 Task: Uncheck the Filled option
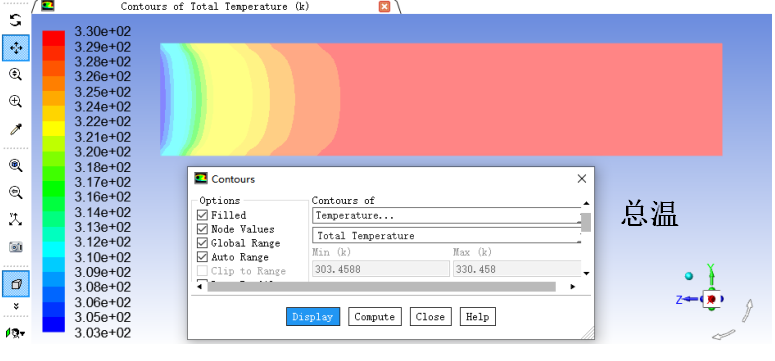202,215
